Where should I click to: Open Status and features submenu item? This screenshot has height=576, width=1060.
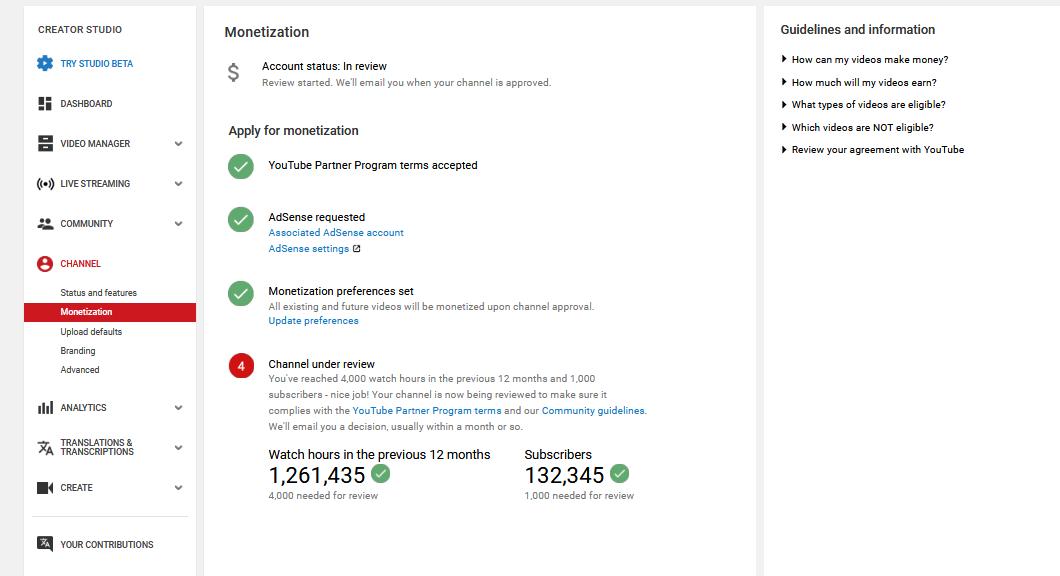[99, 293]
